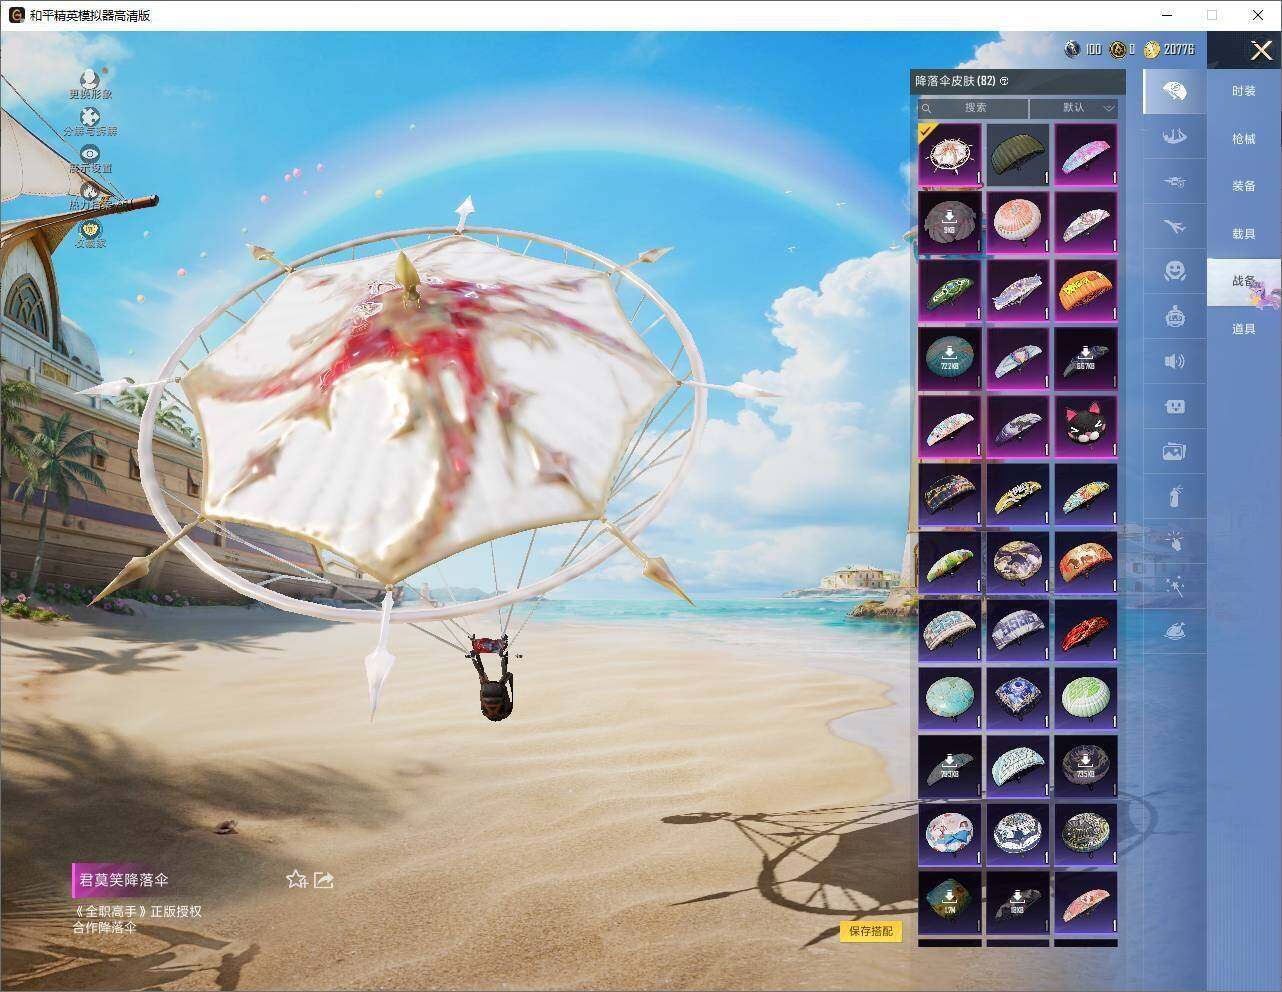
Task: Switch to the 战备 tab
Action: [1244, 281]
